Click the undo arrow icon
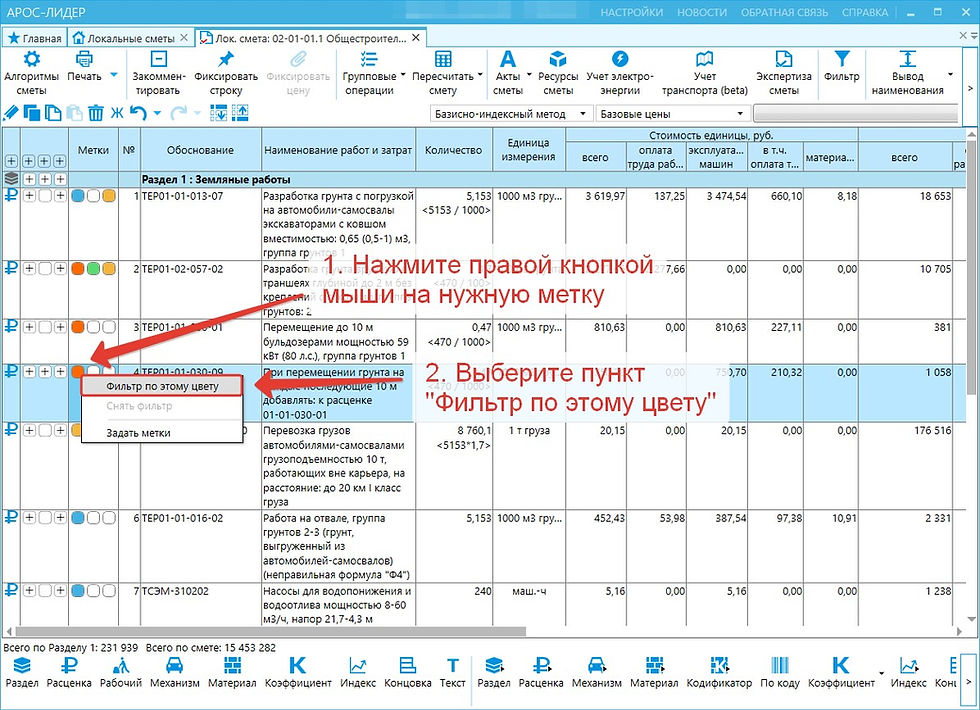This screenshot has width=980, height=710. 138,113
